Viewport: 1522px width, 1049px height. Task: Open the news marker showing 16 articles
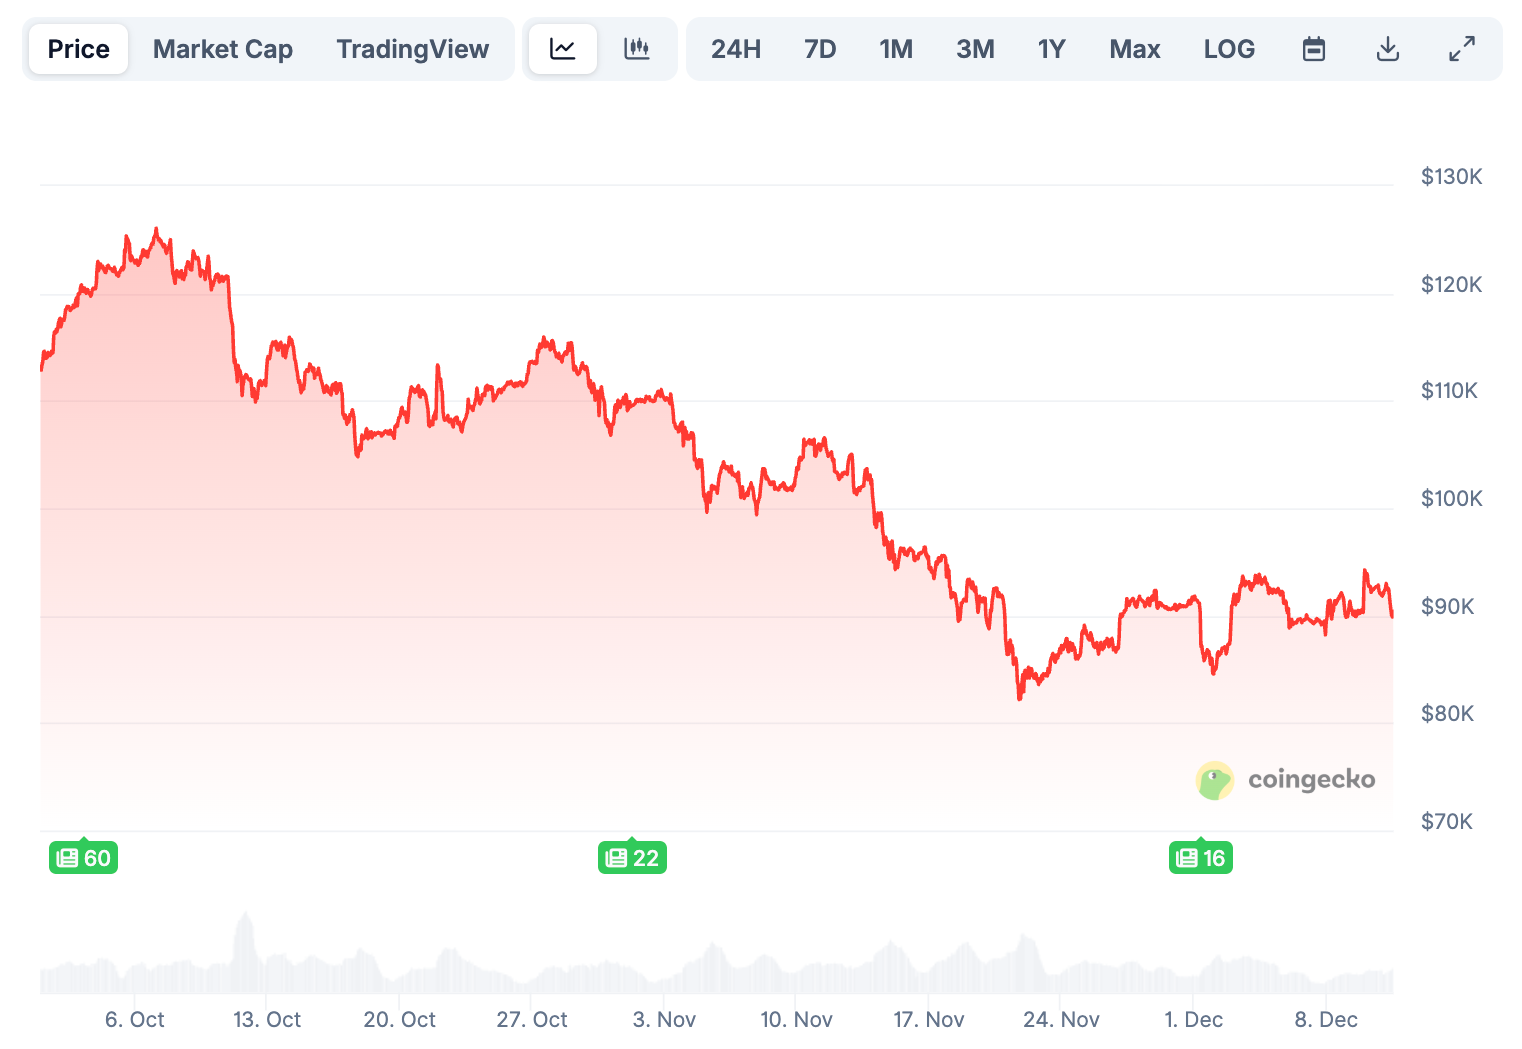pos(1200,857)
